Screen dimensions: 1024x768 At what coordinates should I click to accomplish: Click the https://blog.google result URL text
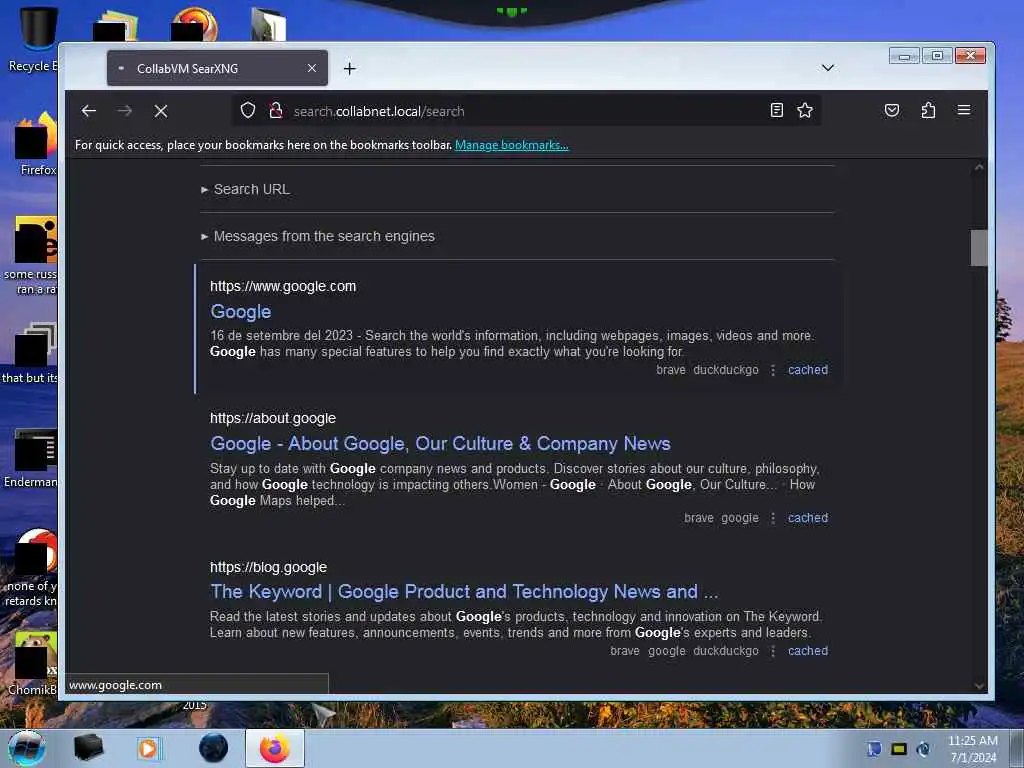tap(268, 568)
